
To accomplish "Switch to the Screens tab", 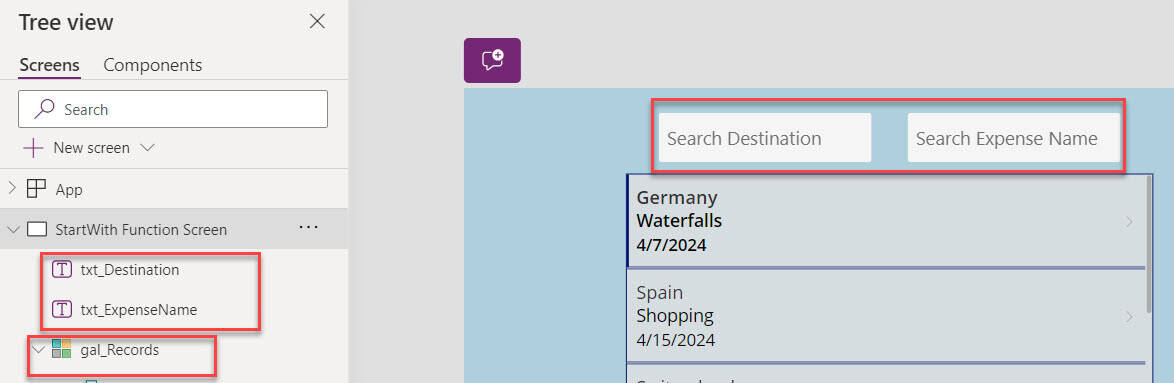I will [49, 65].
